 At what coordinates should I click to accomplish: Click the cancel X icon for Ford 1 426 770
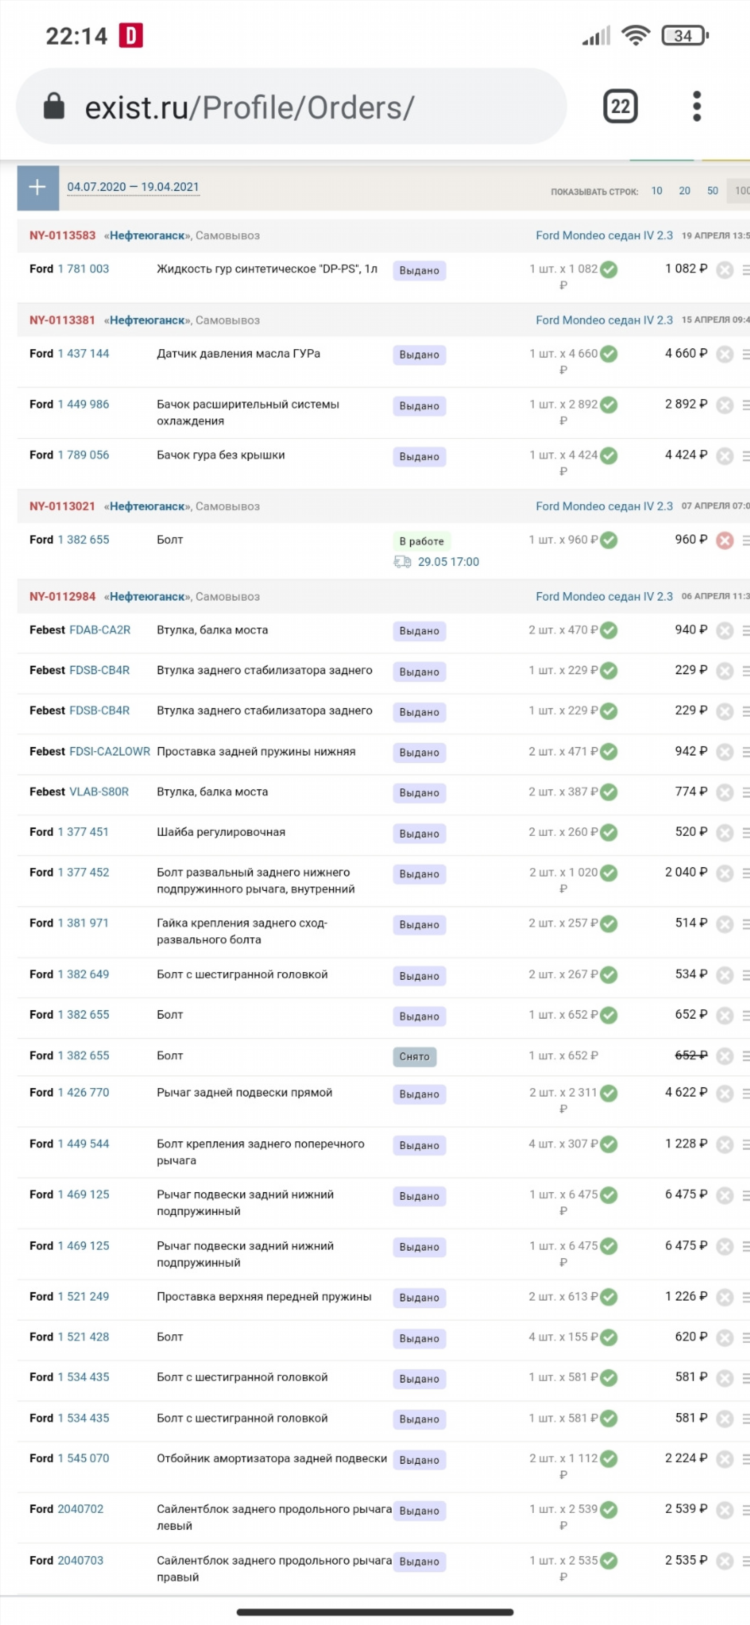[725, 1093]
